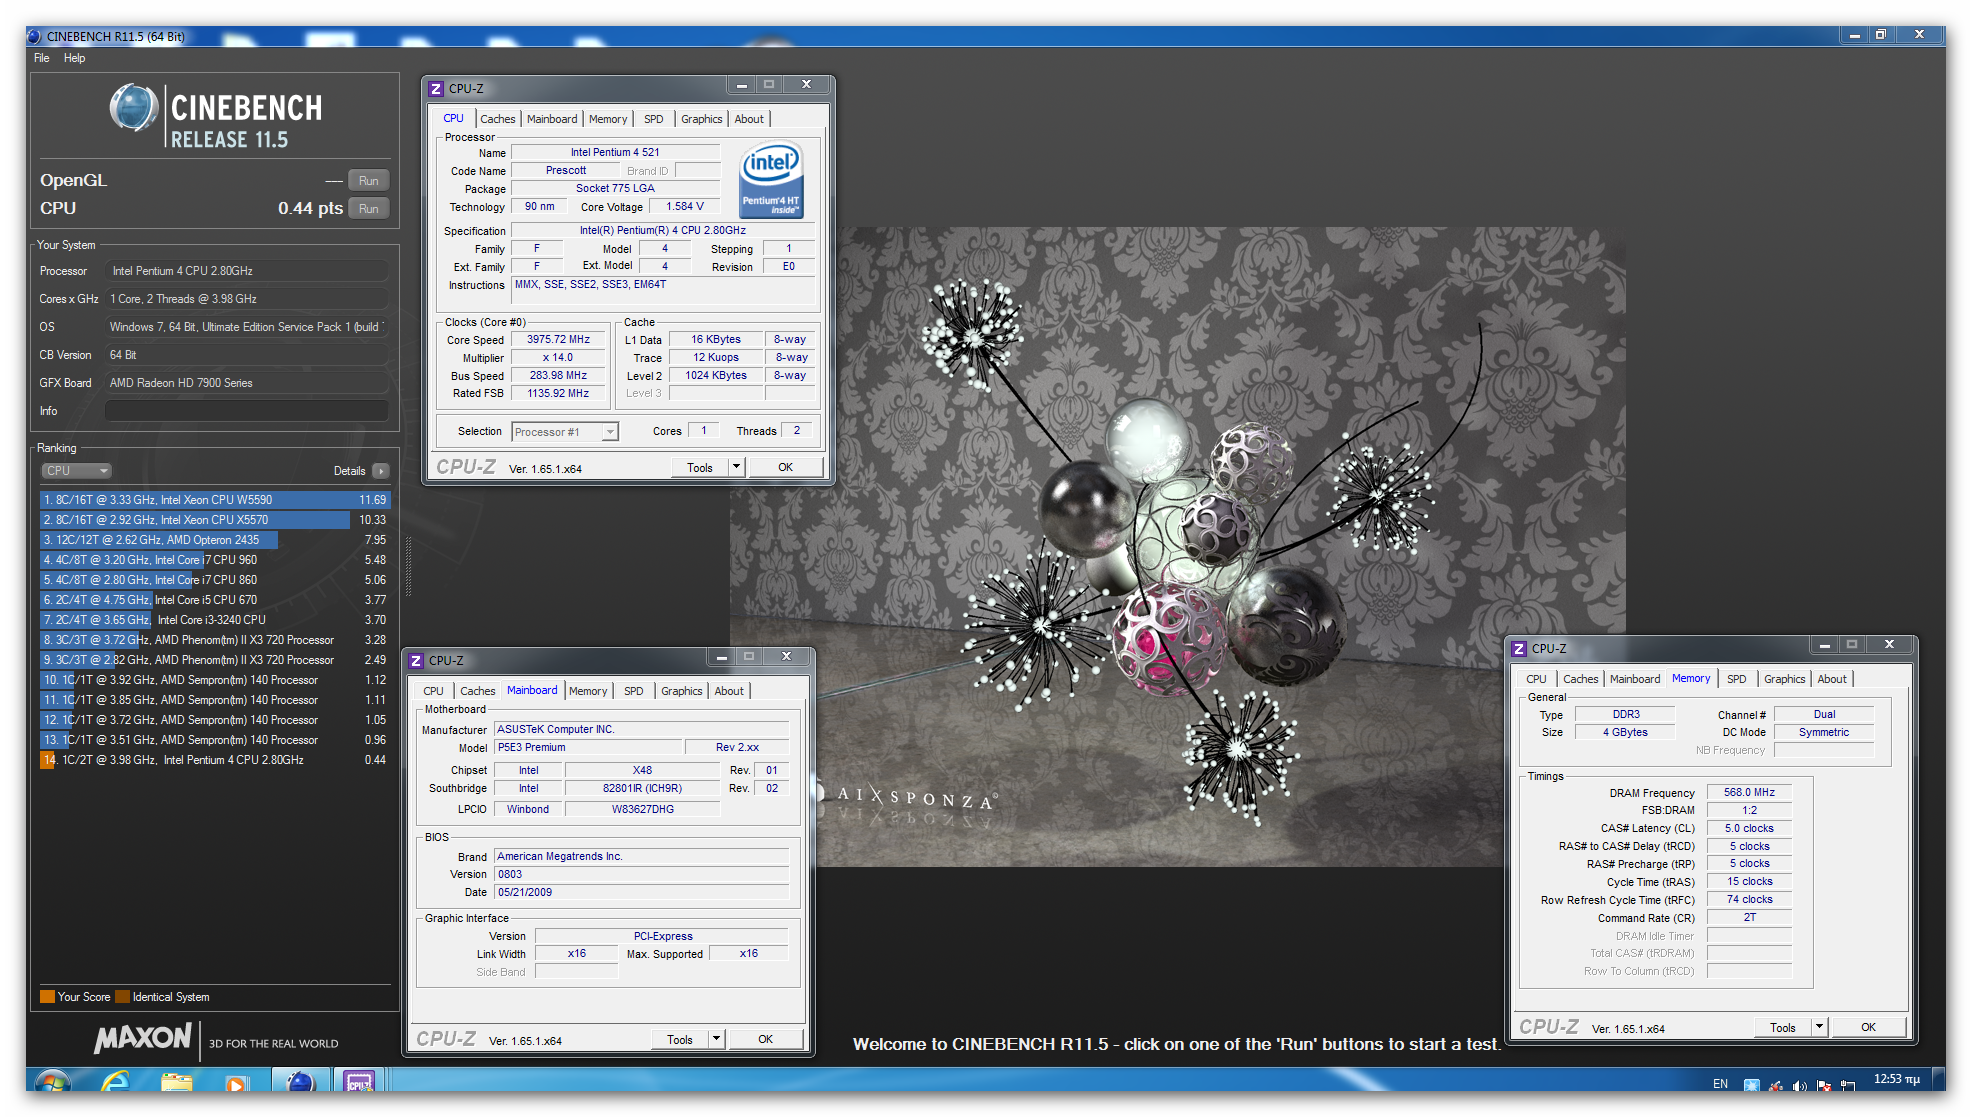Open the Cinebench File menu

pyautogui.click(x=42, y=58)
